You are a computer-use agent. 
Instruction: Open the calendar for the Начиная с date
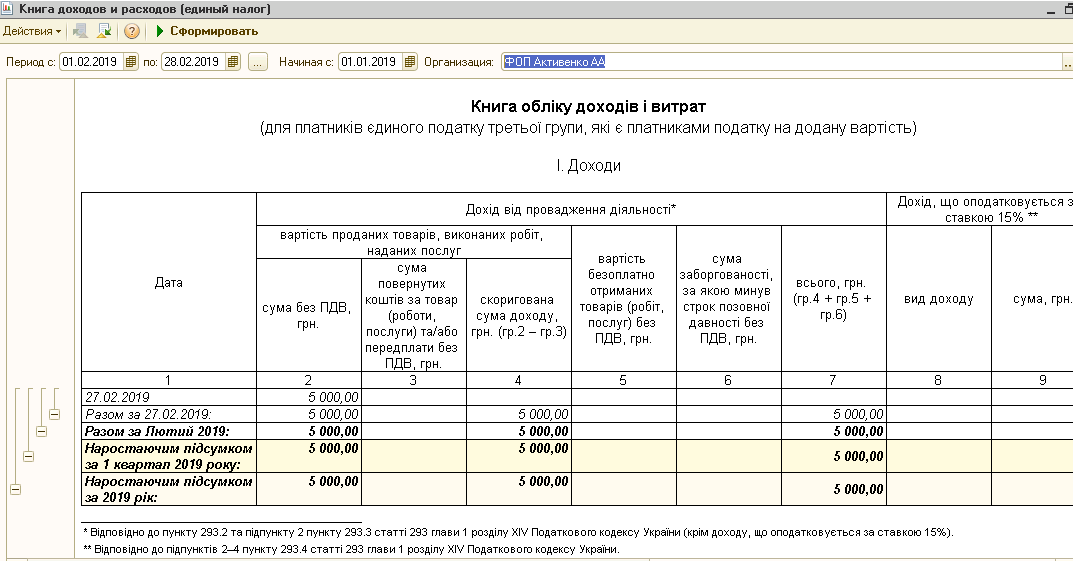[x=410, y=62]
